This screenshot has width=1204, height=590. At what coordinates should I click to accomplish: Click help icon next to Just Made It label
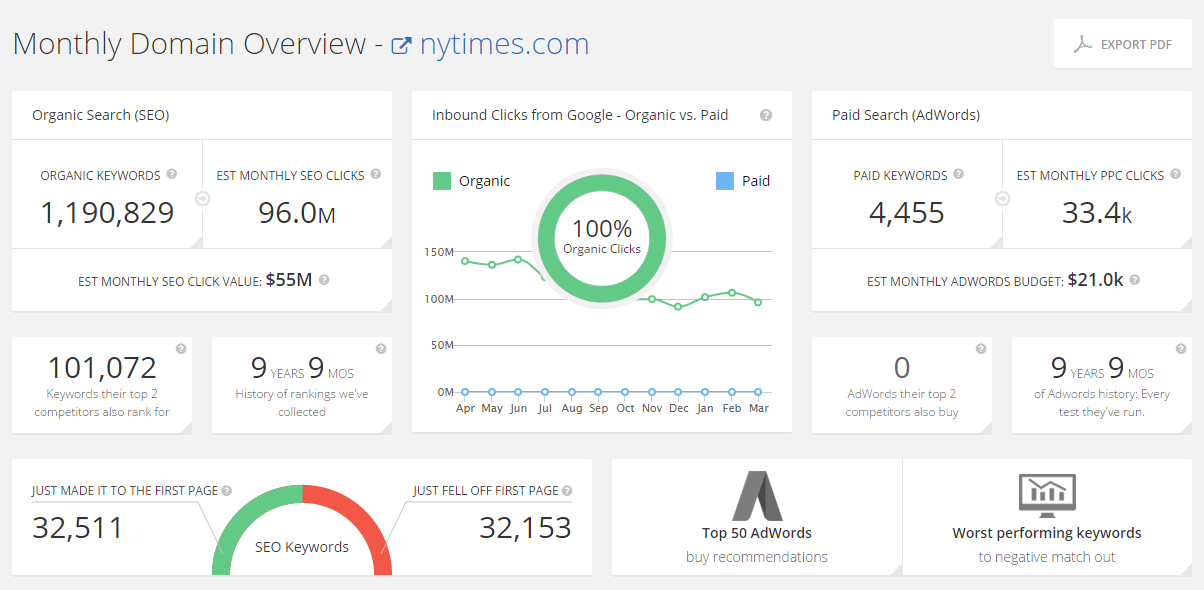point(227,491)
